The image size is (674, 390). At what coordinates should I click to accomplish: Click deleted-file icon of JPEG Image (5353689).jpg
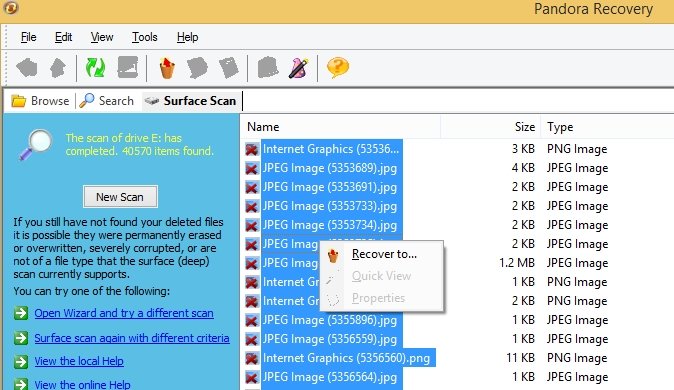(252, 168)
